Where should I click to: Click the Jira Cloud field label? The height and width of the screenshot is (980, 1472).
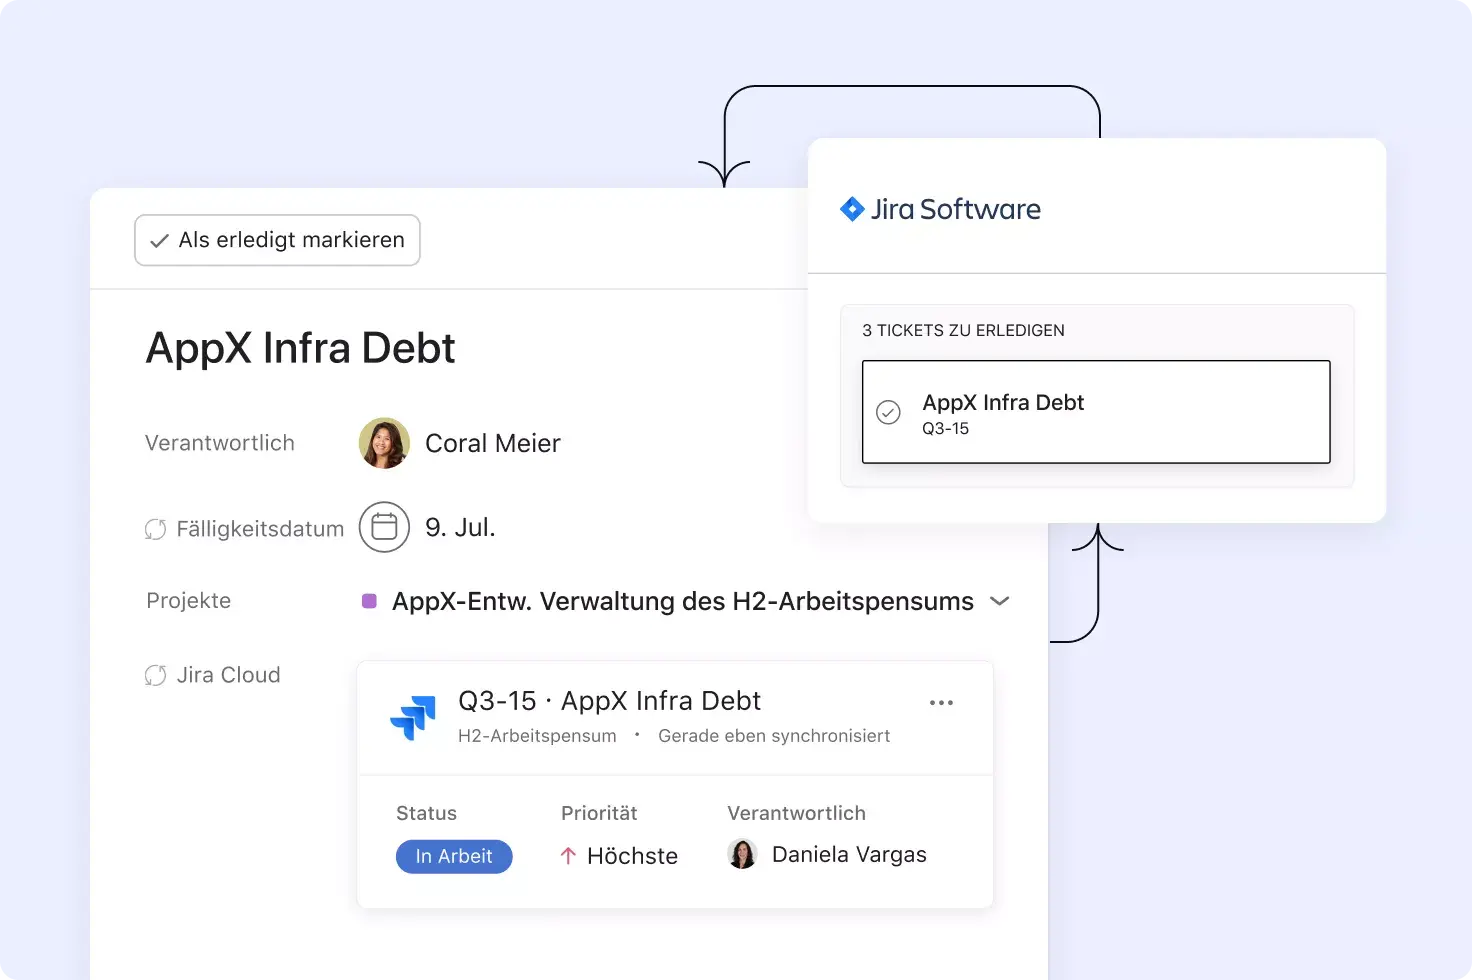[x=228, y=675]
